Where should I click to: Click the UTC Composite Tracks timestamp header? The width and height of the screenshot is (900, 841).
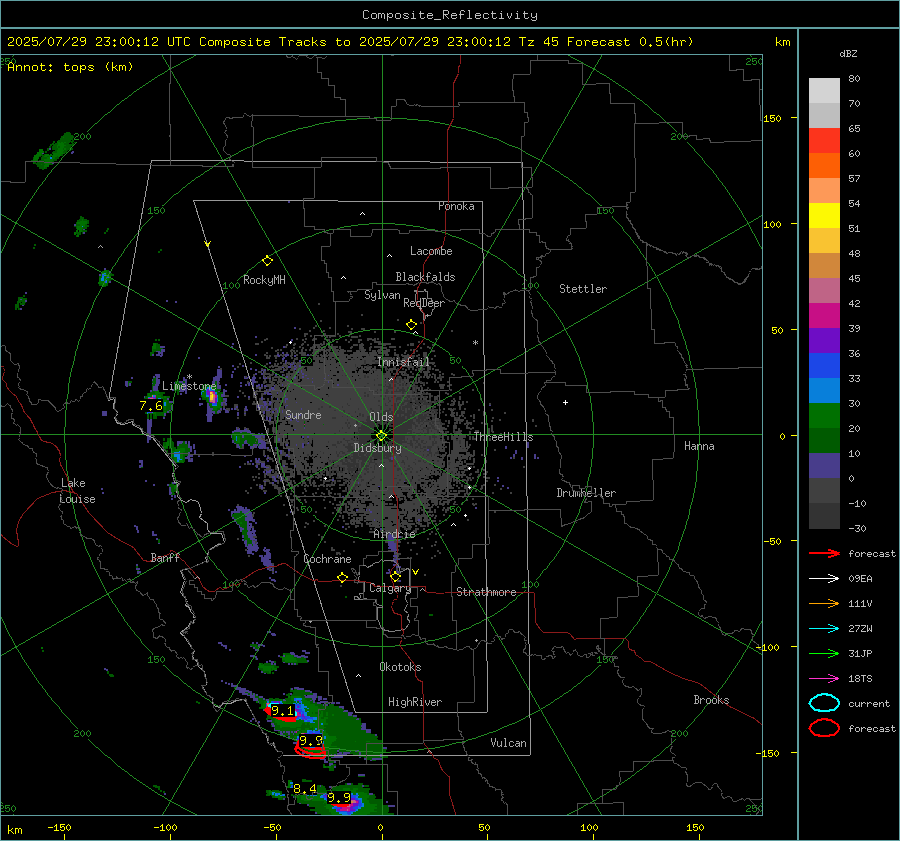coord(350,42)
